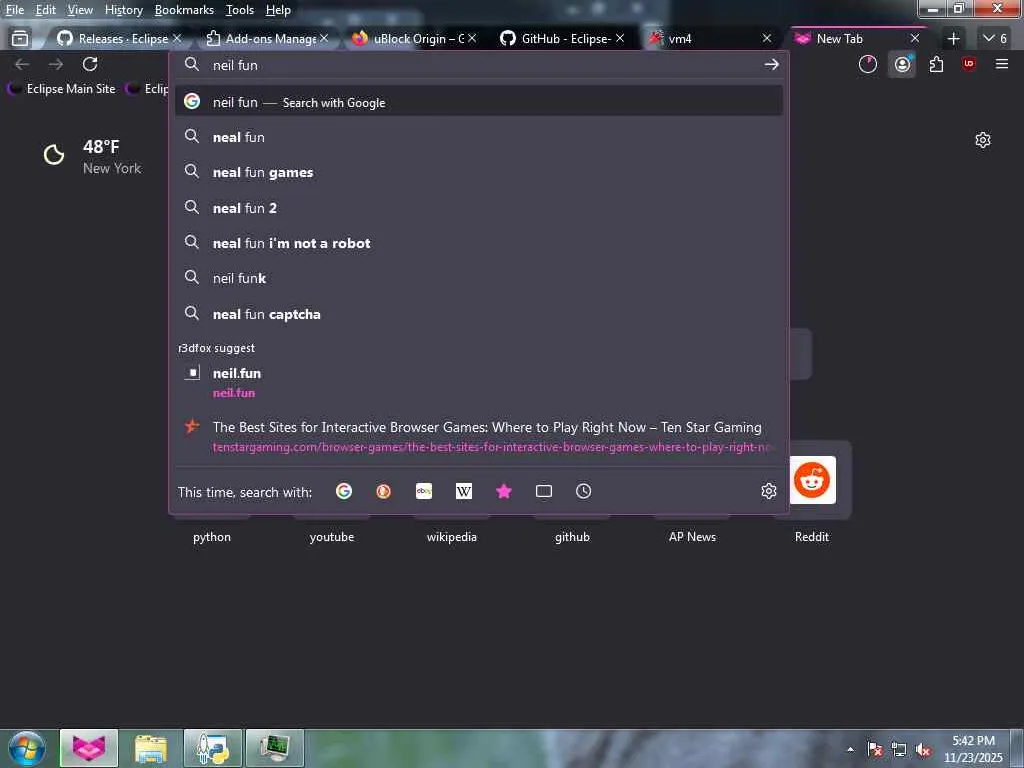
Task: Open the github shortcut label
Action: (572, 537)
